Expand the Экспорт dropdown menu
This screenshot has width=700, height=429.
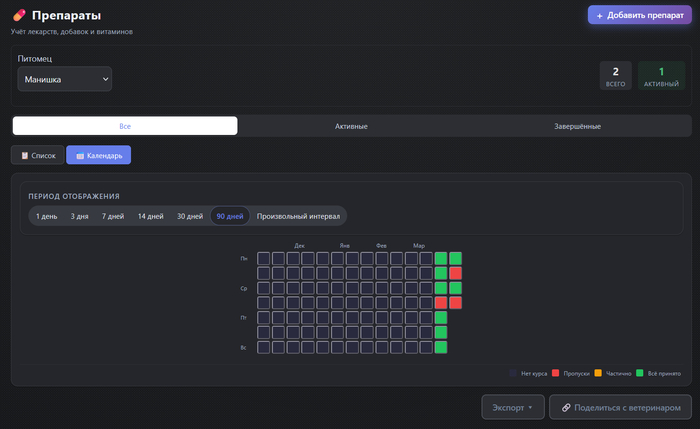[513, 407]
